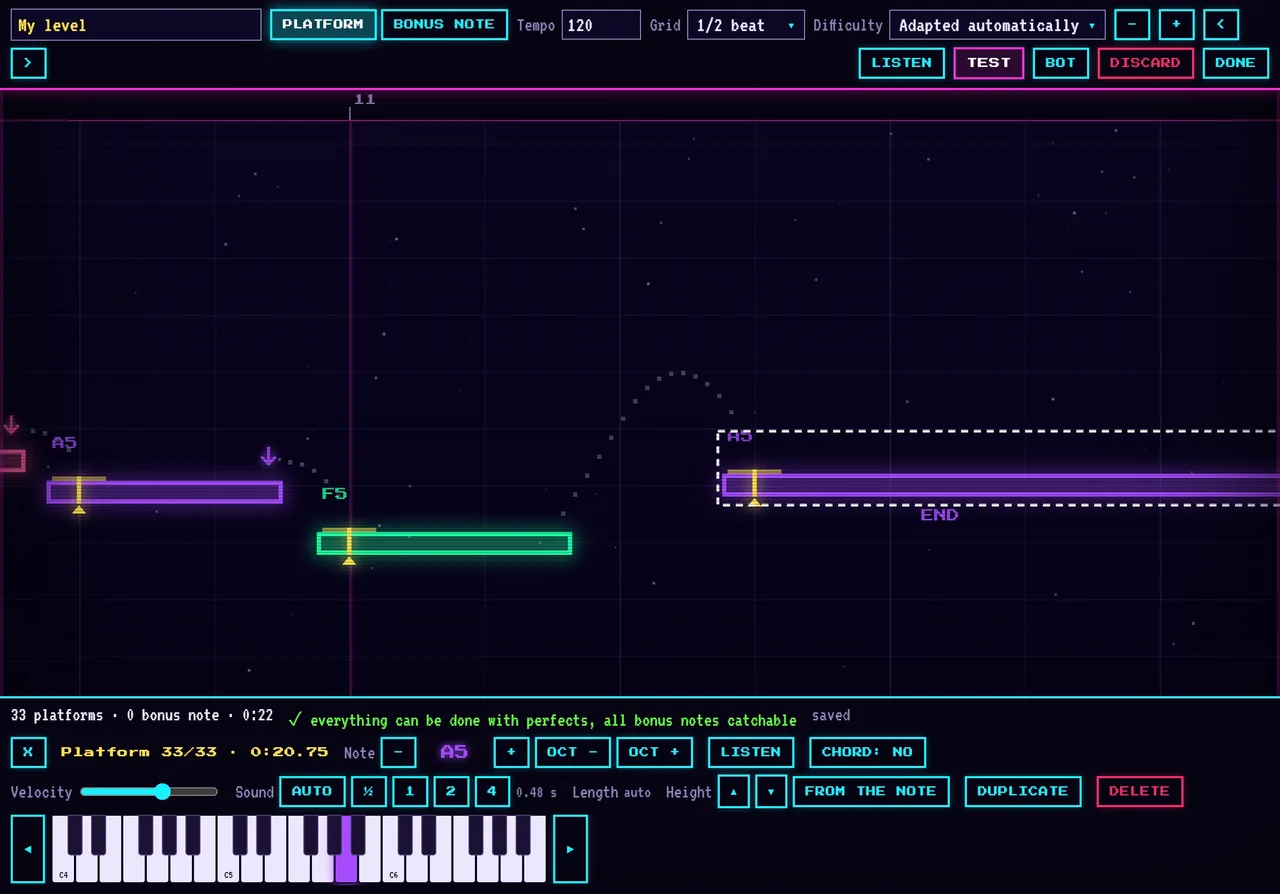Raise the note with the plus button
The width and height of the screenshot is (1280, 894).
click(x=511, y=752)
